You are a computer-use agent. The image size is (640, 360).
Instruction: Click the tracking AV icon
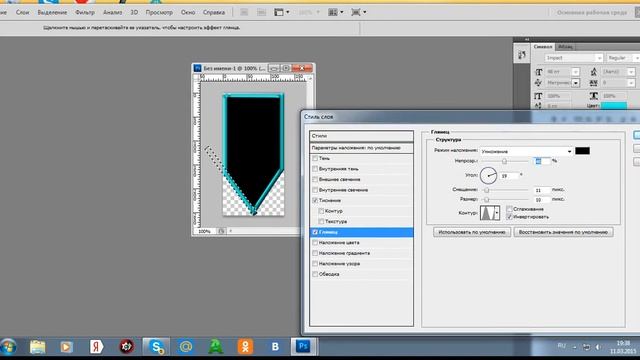(594, 82)
